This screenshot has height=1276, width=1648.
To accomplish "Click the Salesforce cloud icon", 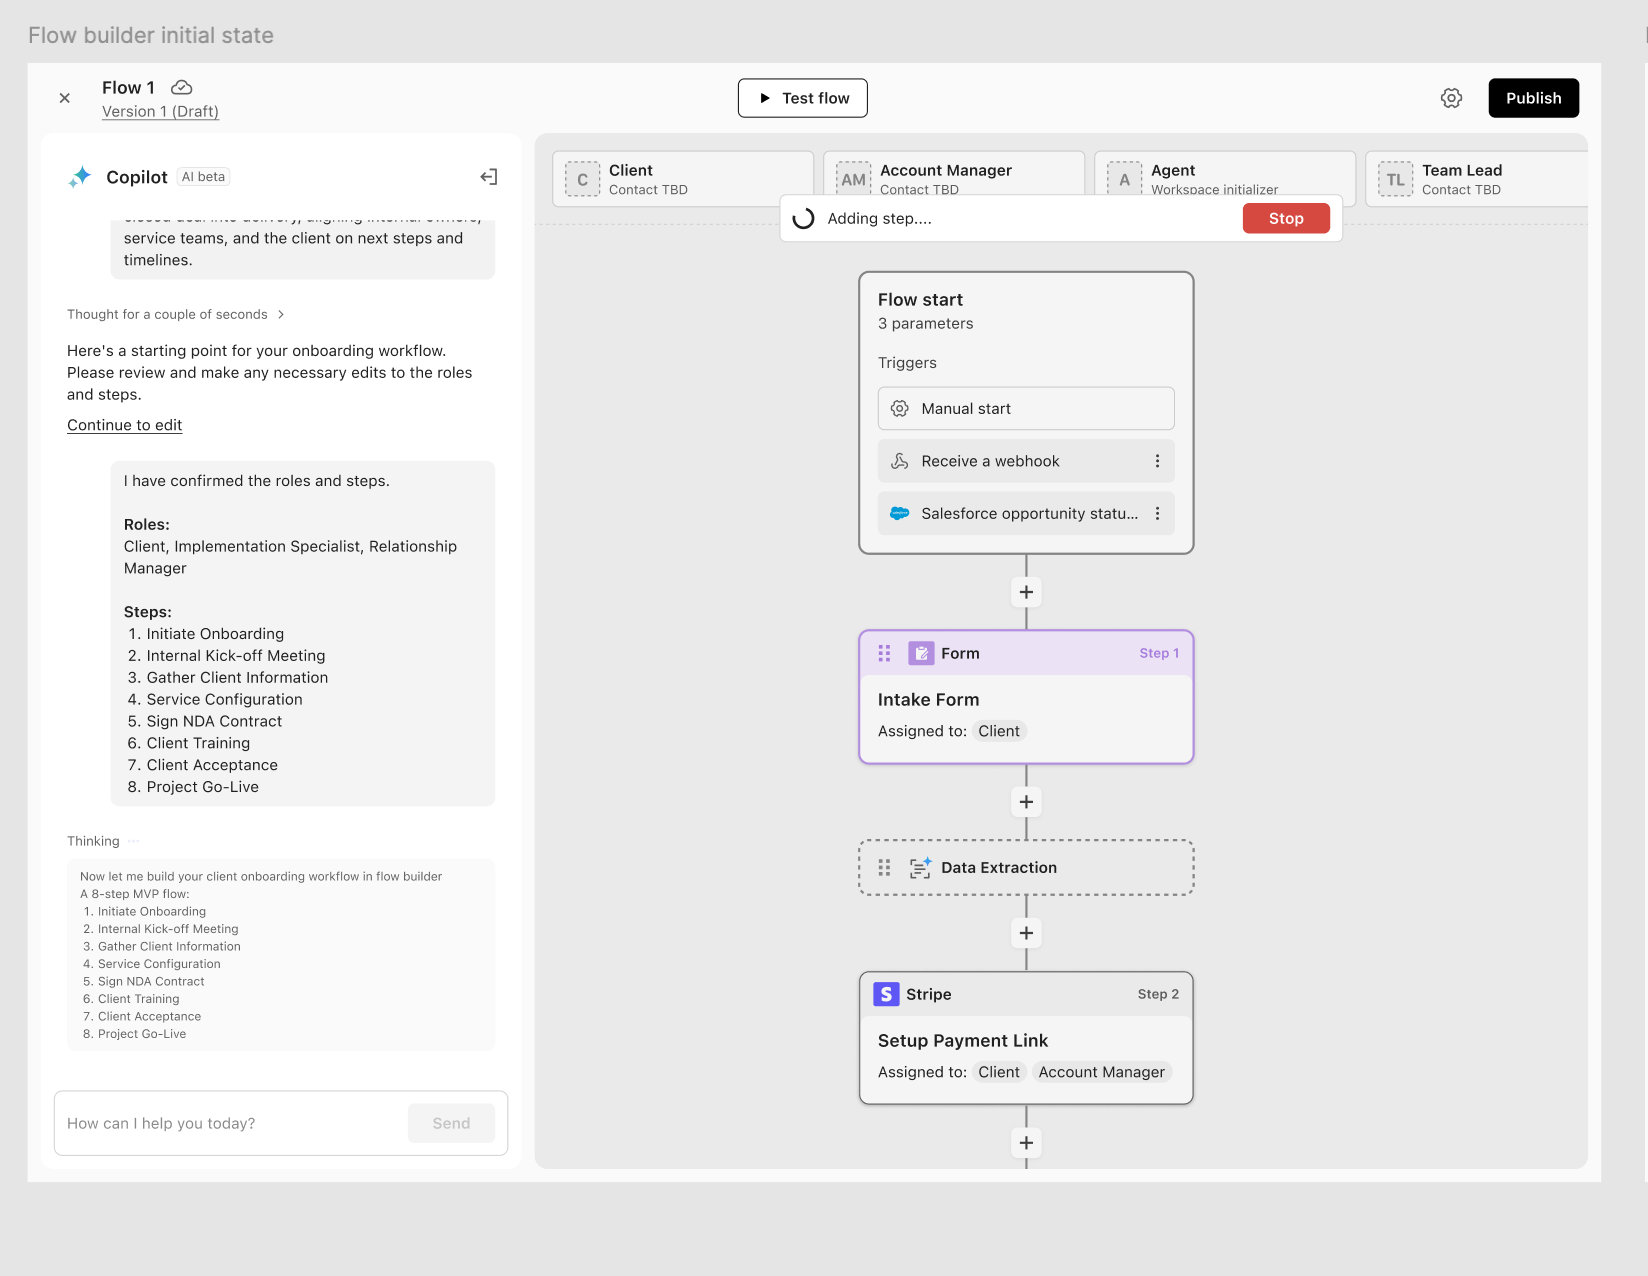I will click(x=900, y=514).
